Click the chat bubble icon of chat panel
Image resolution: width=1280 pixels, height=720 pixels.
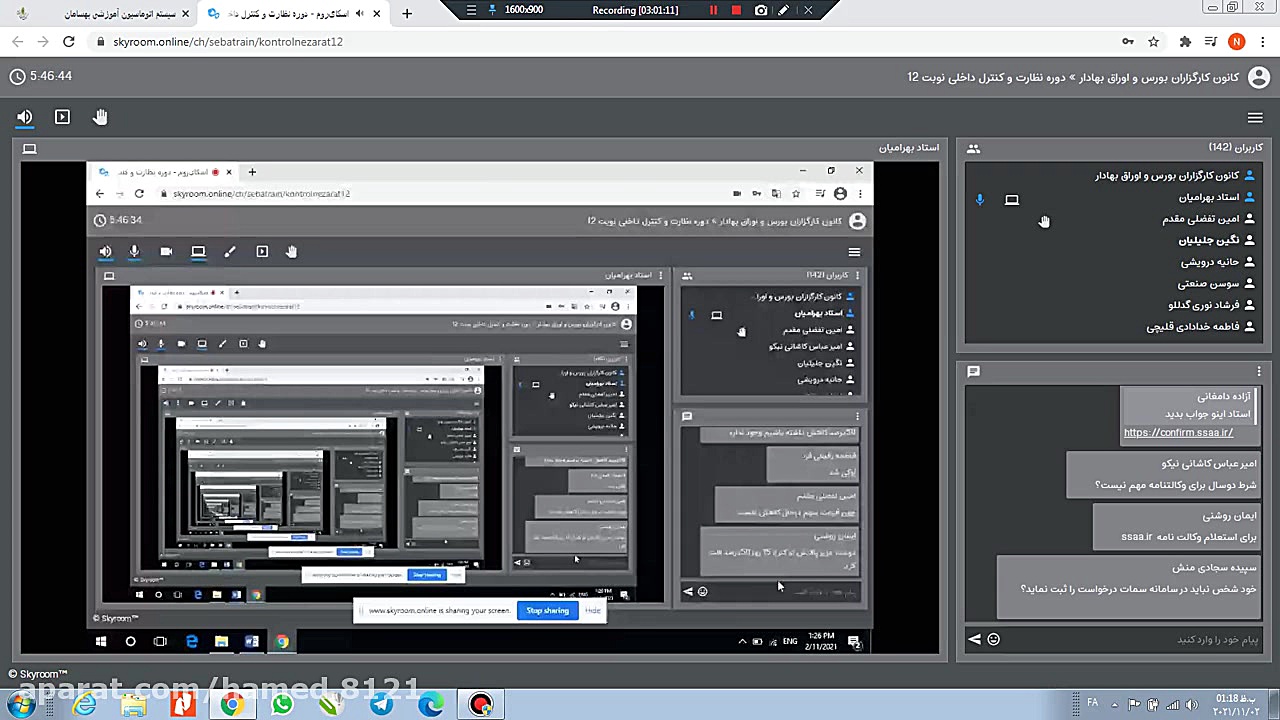(x=973, y=371)
